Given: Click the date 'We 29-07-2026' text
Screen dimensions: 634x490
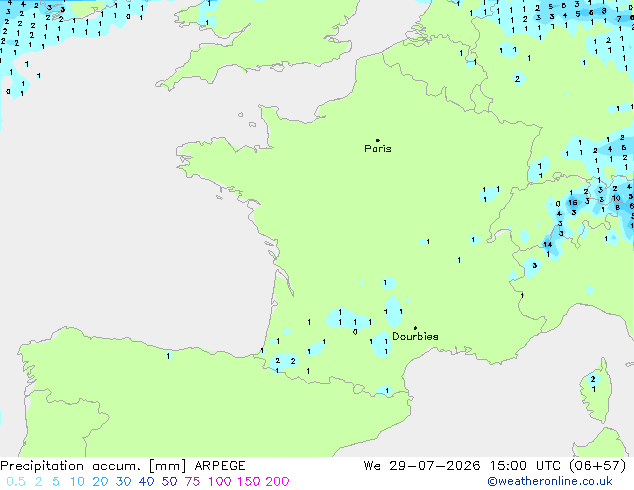Looking at the screenshot, I should click(422, 466).
